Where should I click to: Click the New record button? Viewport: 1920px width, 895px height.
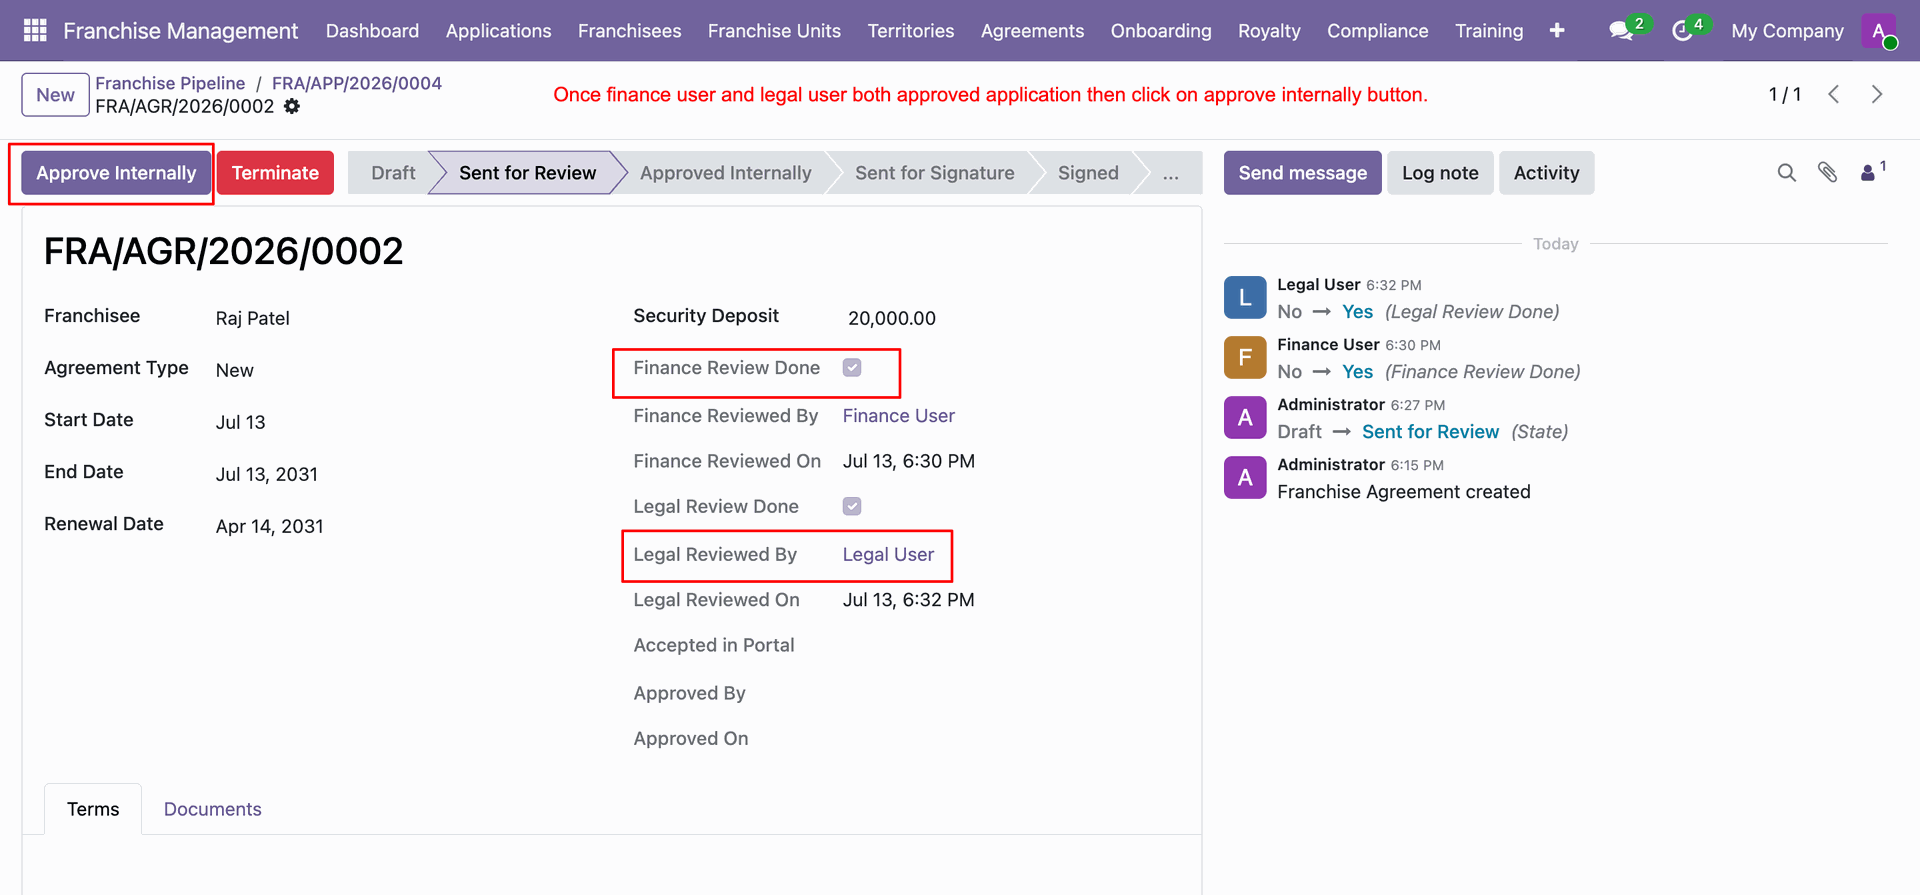pos(55,95)
